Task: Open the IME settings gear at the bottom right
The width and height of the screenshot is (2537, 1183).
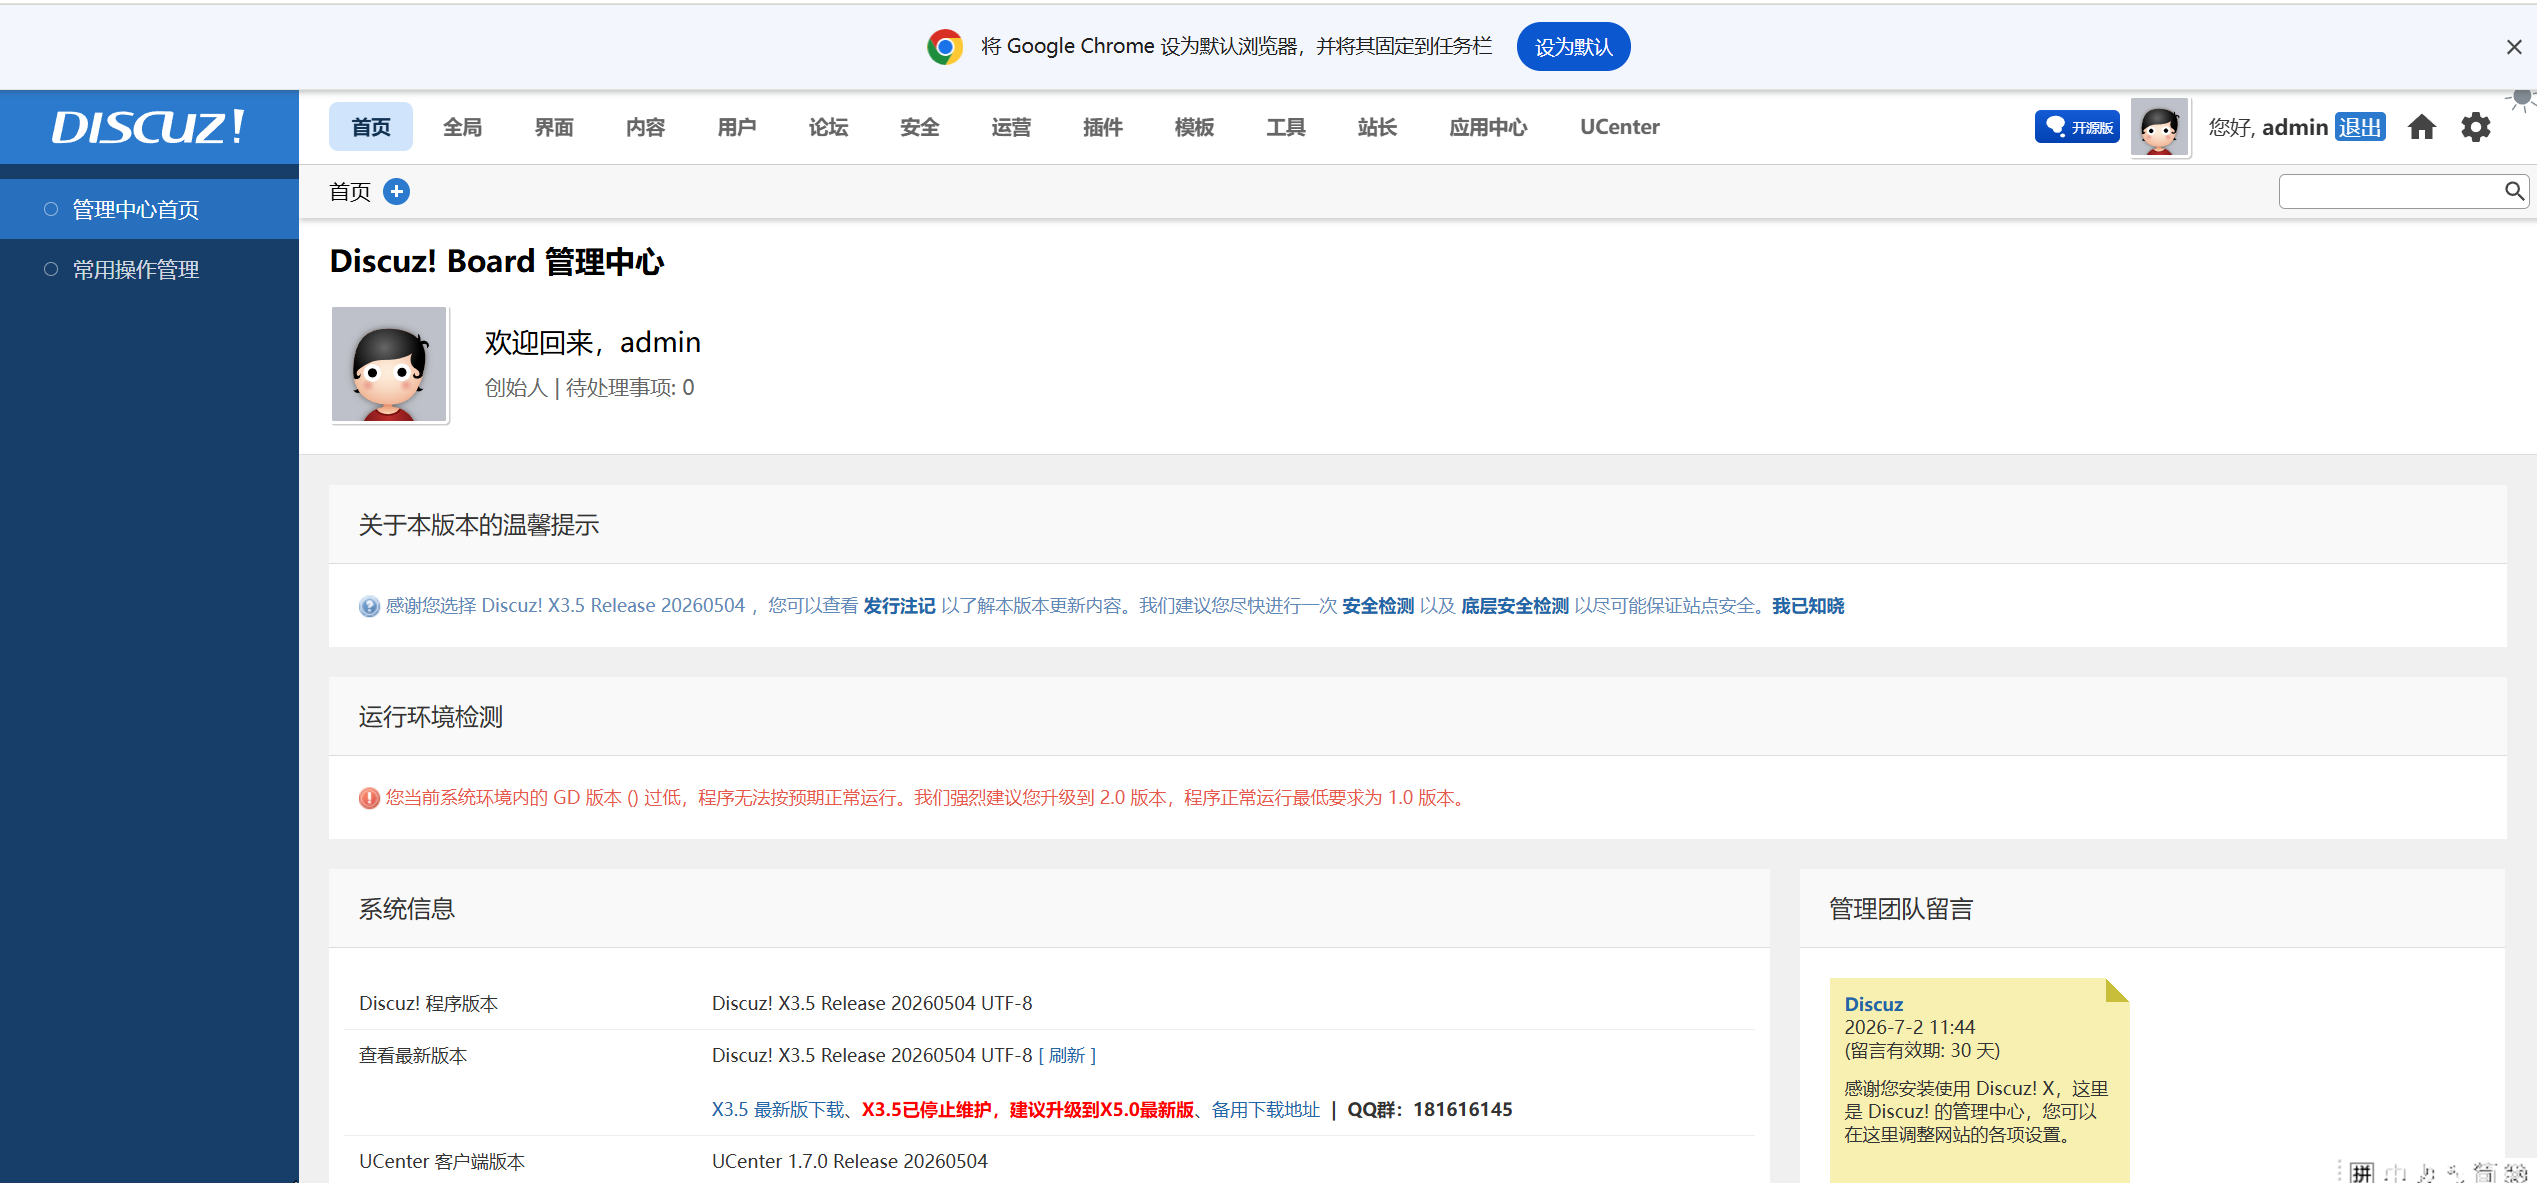Action: tap(2516, 1172)
